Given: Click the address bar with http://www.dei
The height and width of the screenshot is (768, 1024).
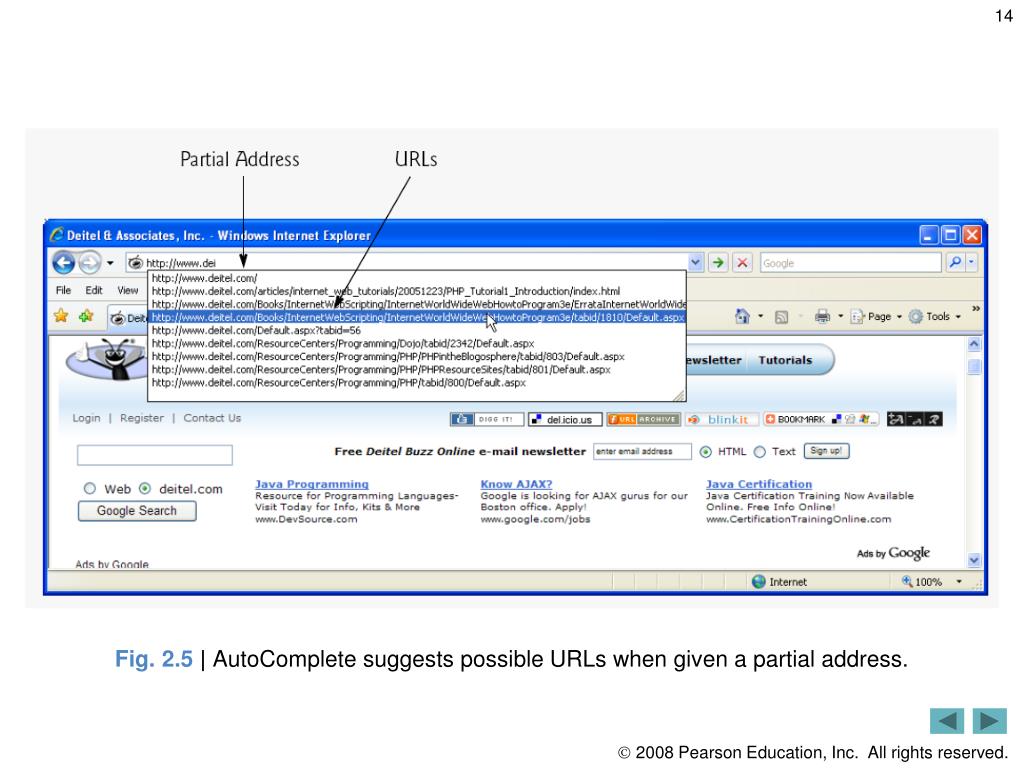Looking at the screenshot, I should pyautogui.click(x=407, y=263).
